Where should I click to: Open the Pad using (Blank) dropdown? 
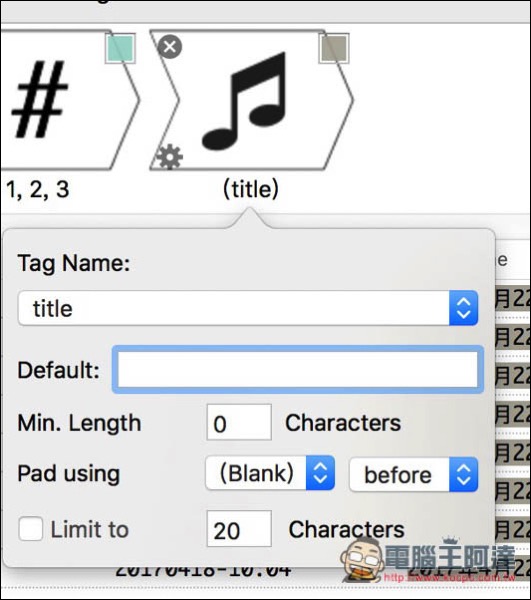[270, 473]
